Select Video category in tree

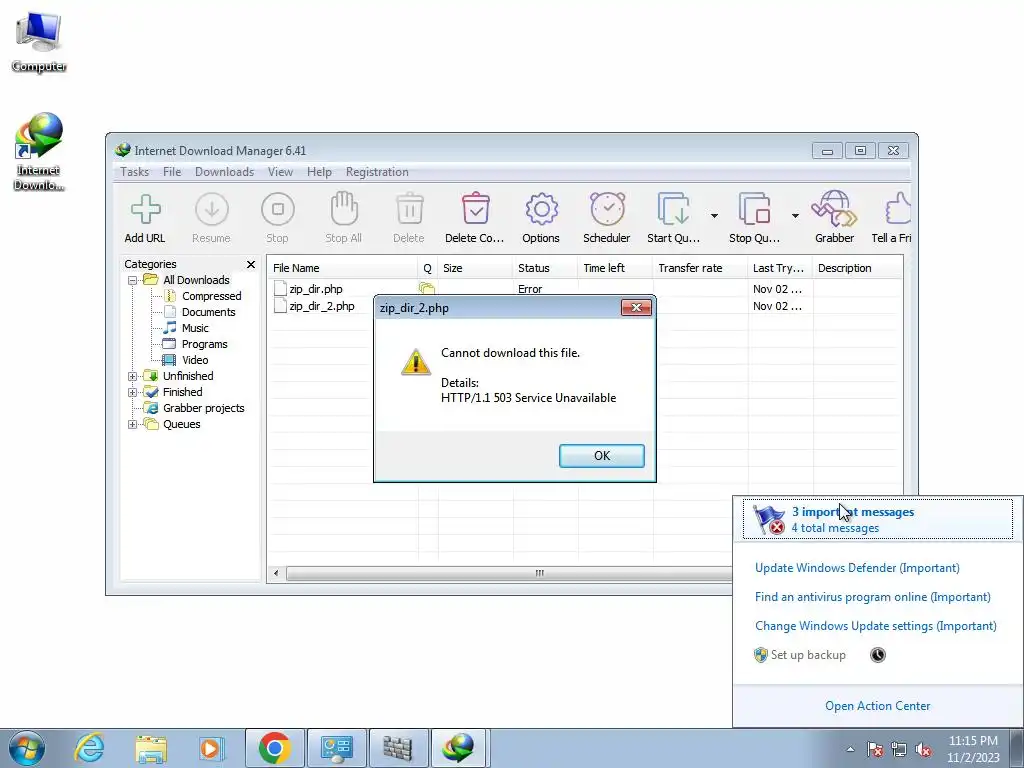[195, 360]
